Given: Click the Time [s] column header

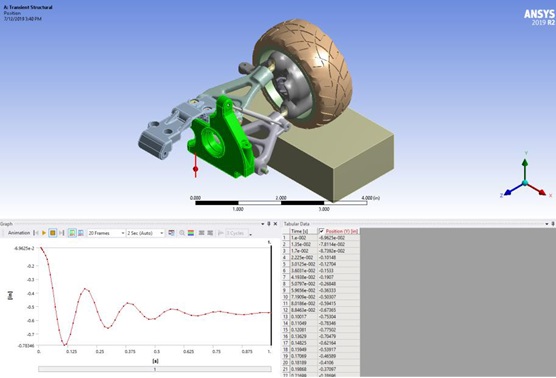Looking at the screenshot, I should click(x=300, y=231).
